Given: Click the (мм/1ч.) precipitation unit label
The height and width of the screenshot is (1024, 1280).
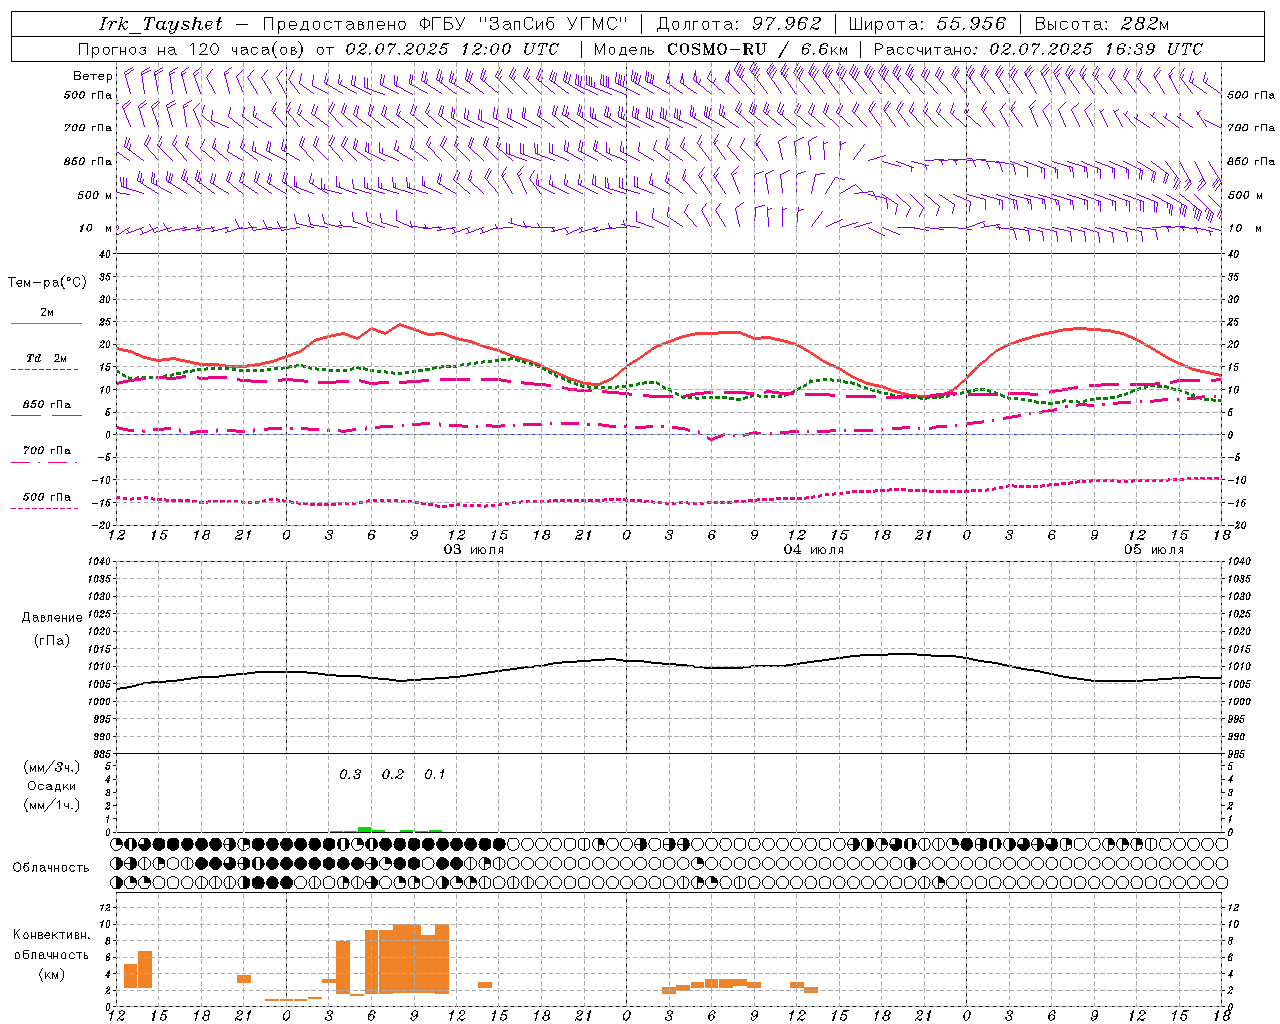Looking at the screenshot, I should 52,805.
